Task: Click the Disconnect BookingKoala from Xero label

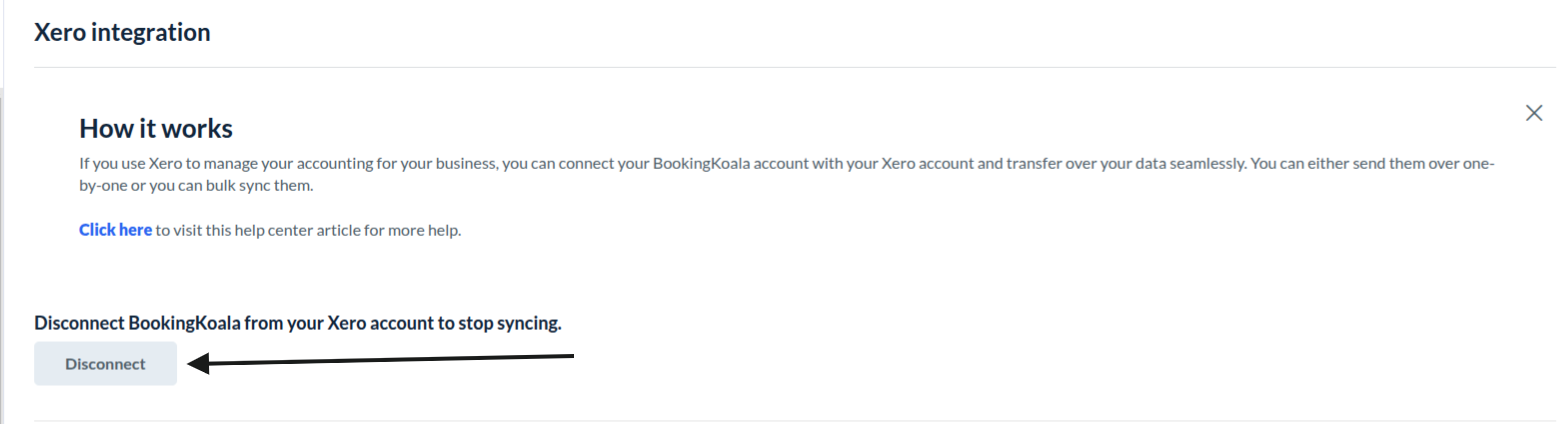Action: pyautogui.click(x=297, y=323)
